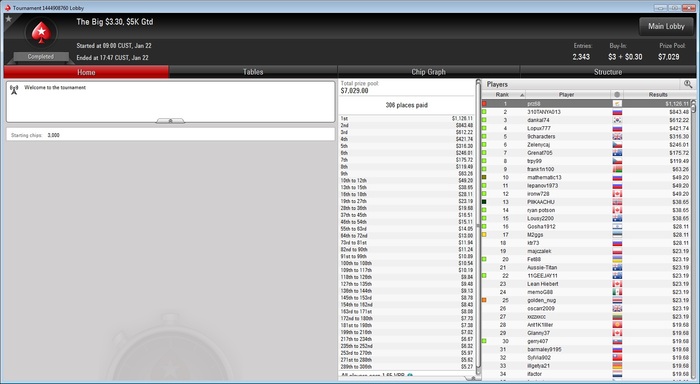Click the flag beside Ant1K1ller
700x384 pixels.
click(x=617, y=325)
